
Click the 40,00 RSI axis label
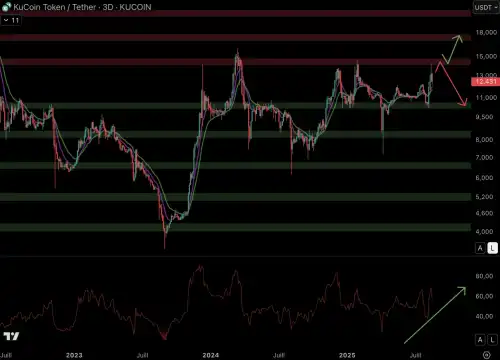click(484, 316)
